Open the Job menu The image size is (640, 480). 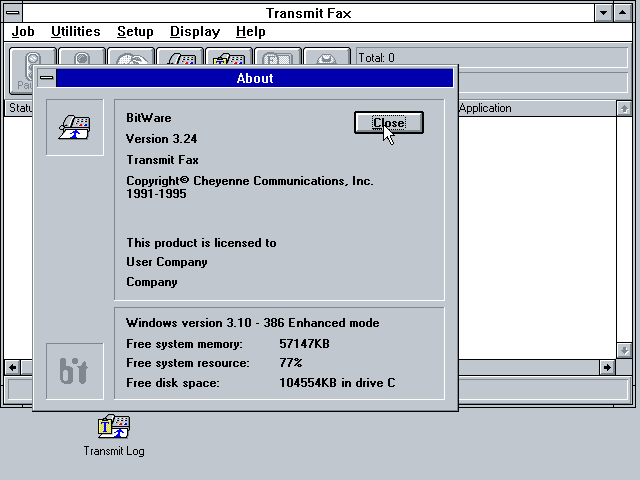point(23,31)
